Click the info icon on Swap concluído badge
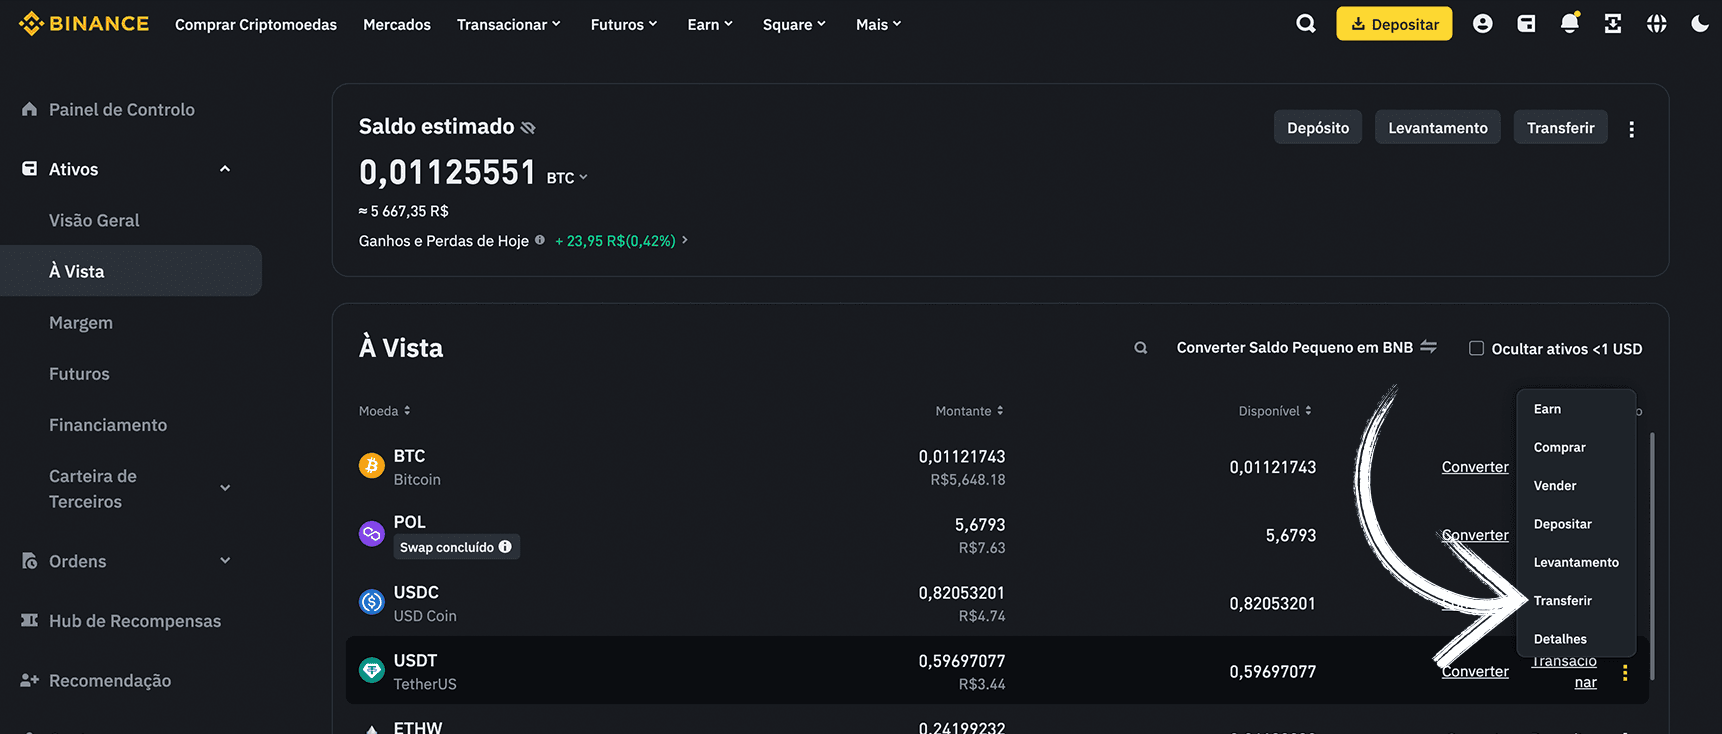The image size is (1722, 734). coord(505,547)
